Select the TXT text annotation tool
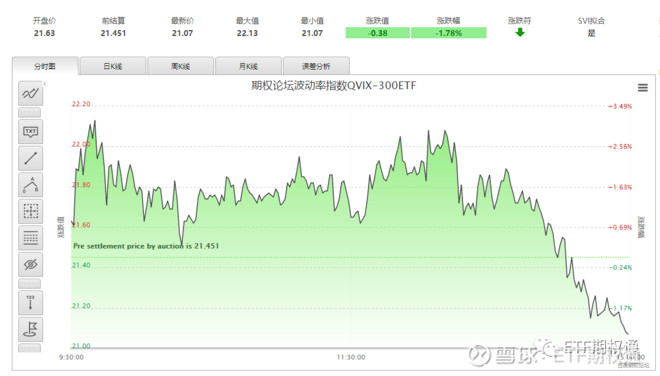Screen dimensions: 660x376 [x=30, y=132]
